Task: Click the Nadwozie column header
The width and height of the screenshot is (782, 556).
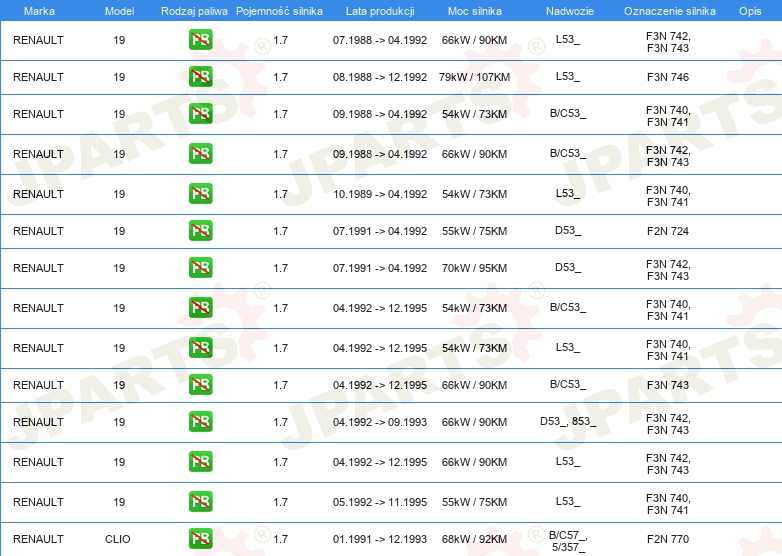Action: coord(570,11)
